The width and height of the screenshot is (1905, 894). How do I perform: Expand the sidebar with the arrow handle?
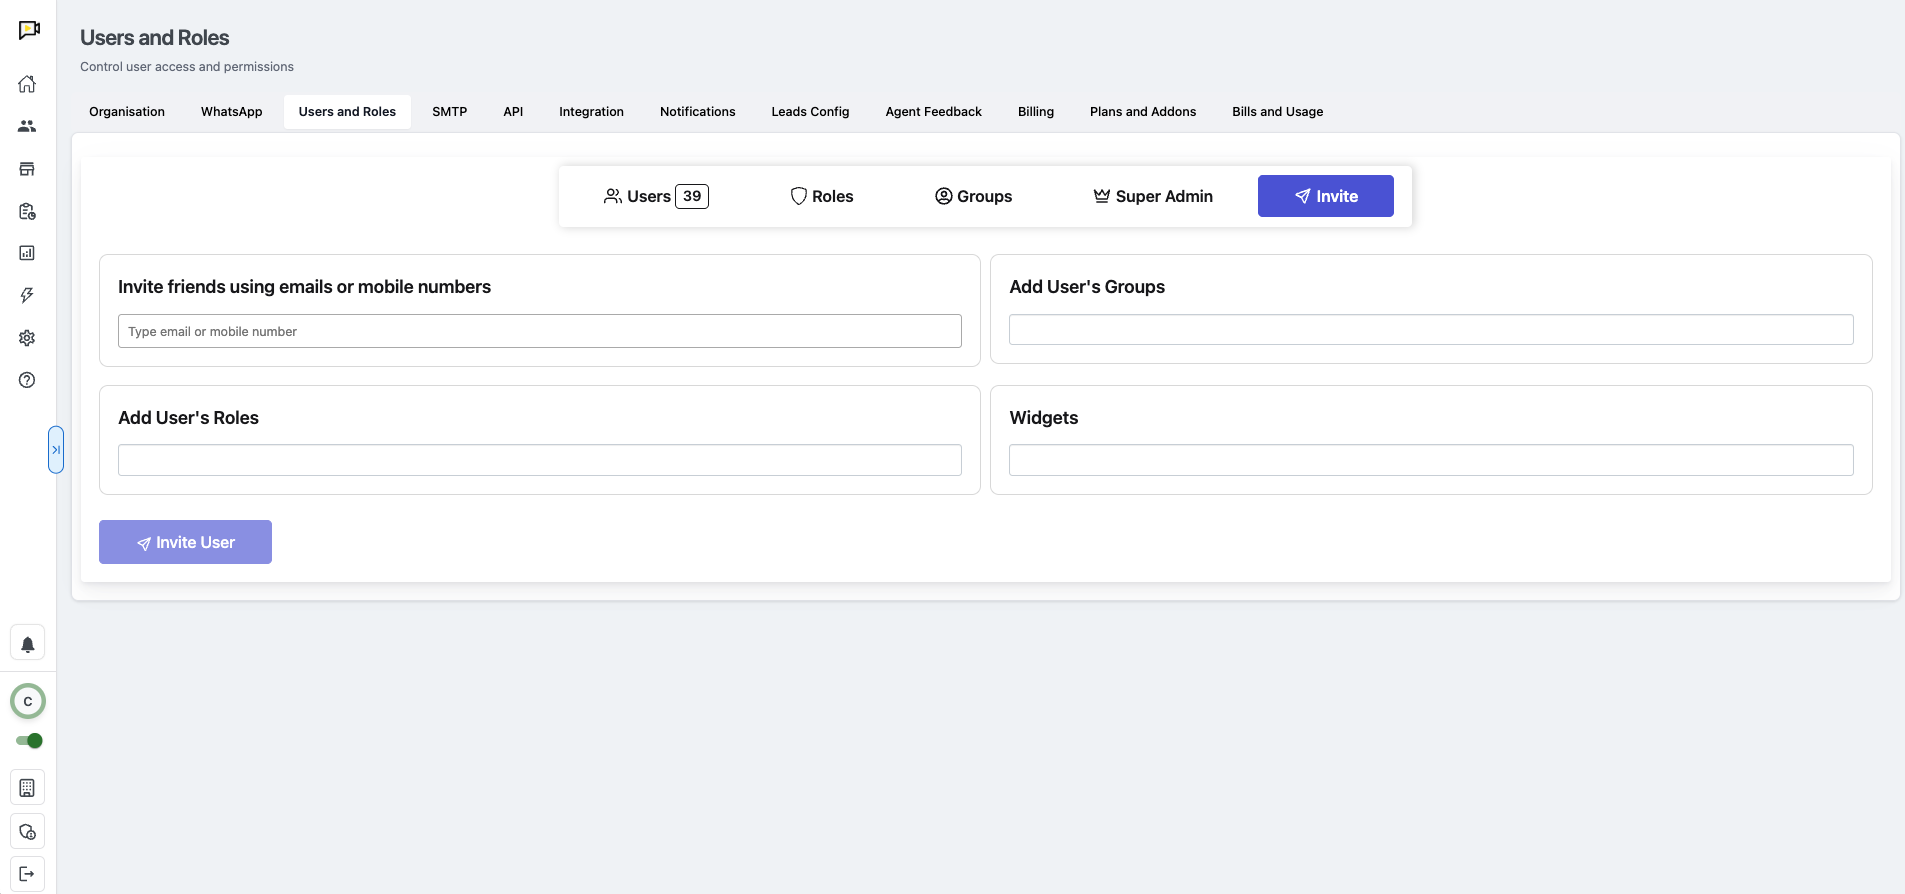point(56,450)
